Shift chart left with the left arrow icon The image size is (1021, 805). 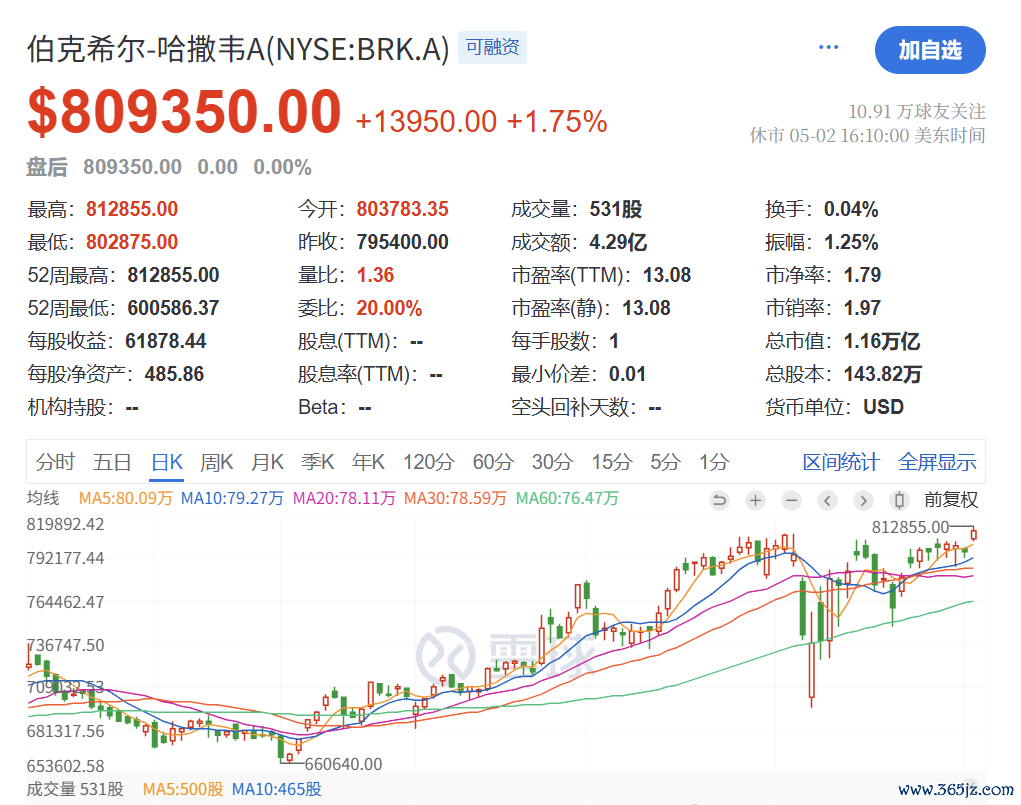(x=827, y=500)
